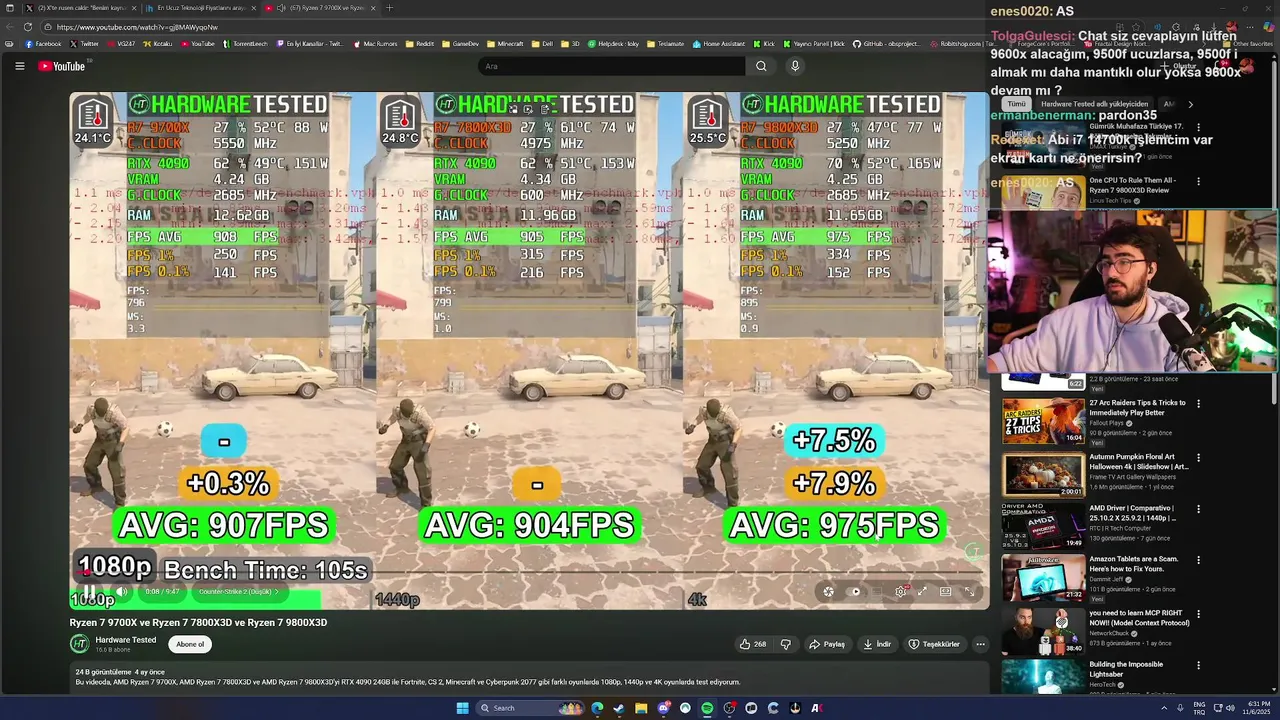This screenshot has height=720, width=1280.
Task: Subscribe with the Abone ol button
Action: (x=190, y=644)
